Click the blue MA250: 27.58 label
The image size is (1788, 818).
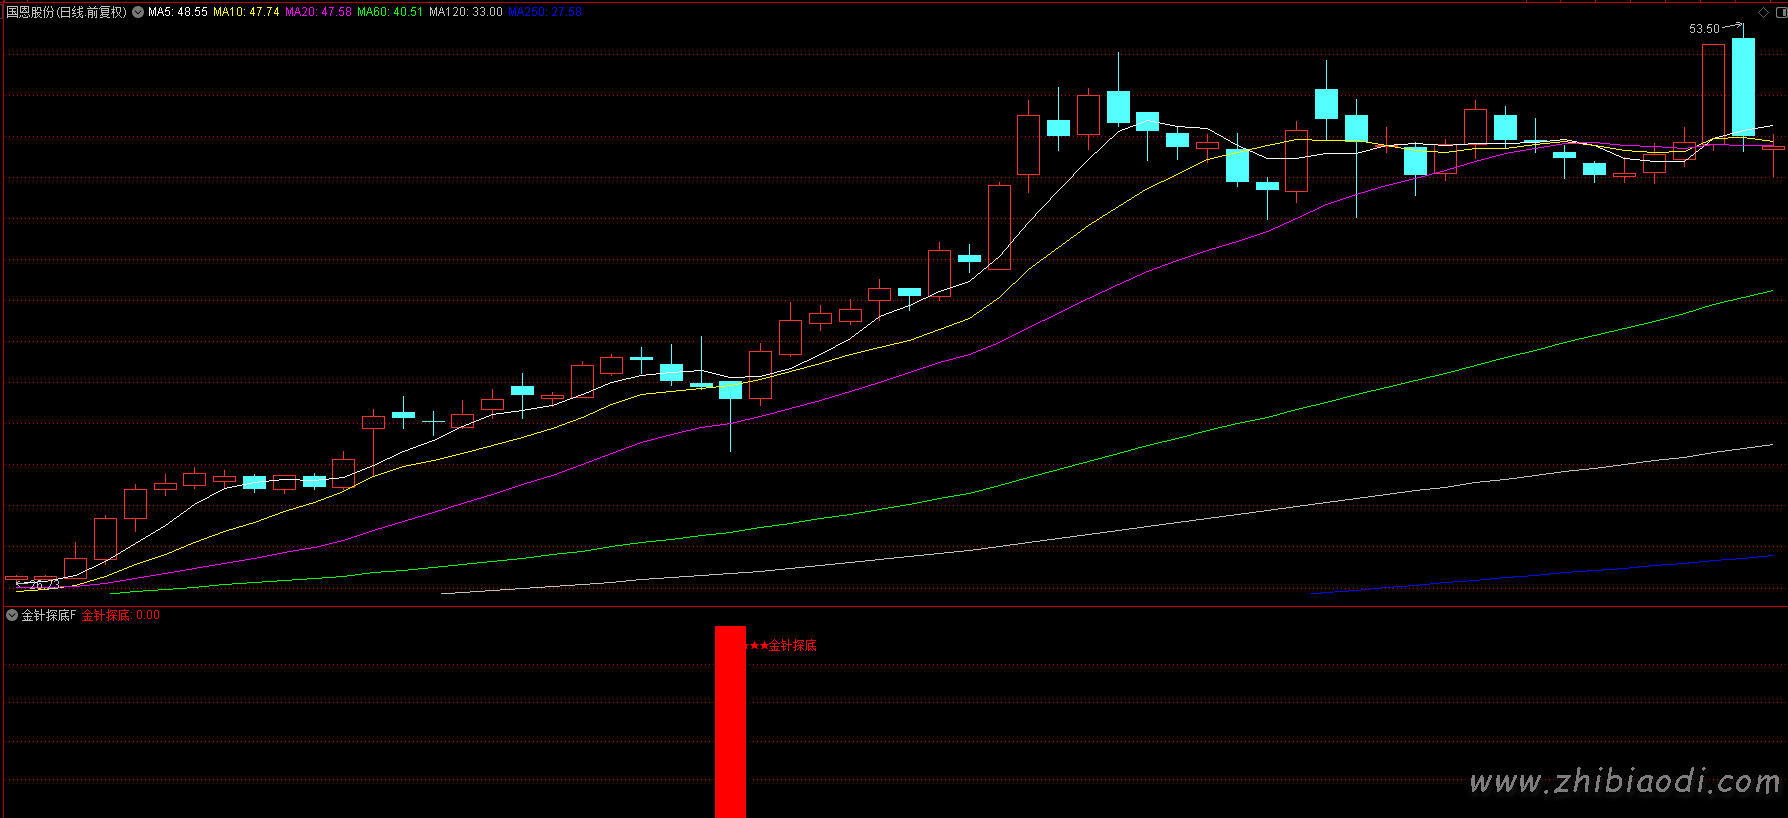(x=545, y=12)
